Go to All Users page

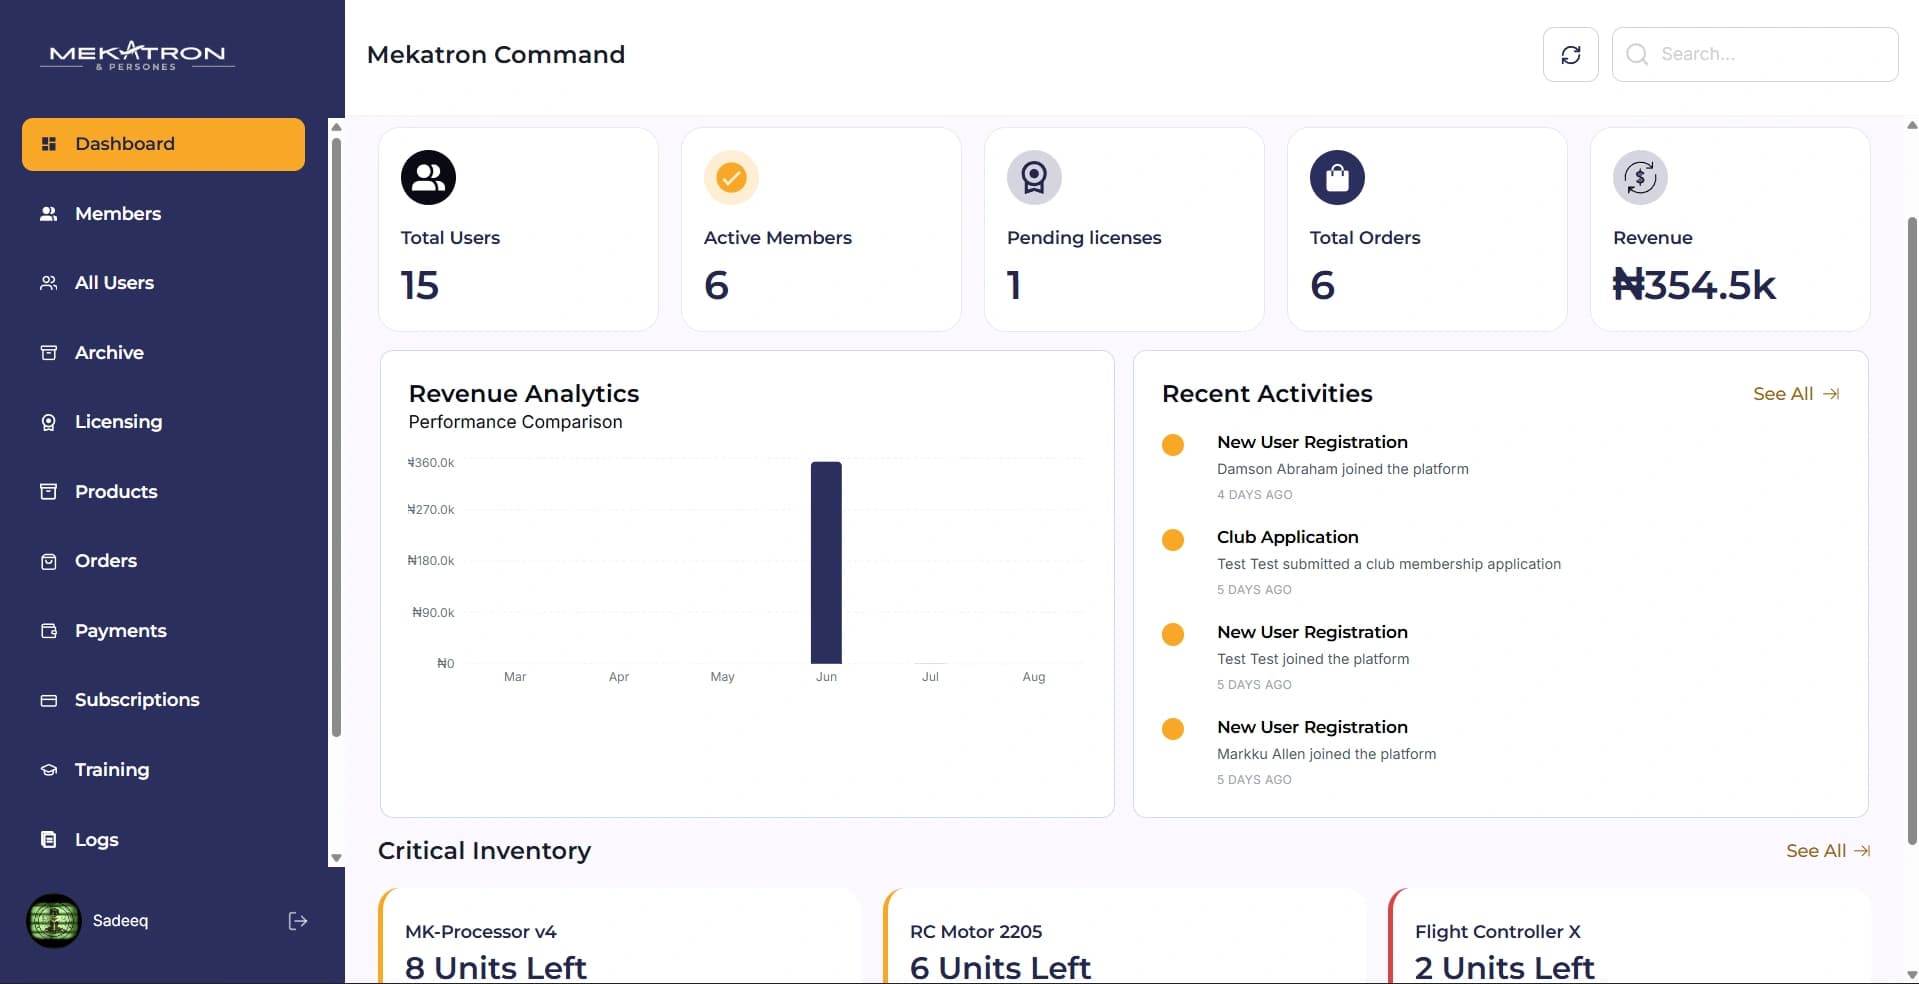click(163, 283)
